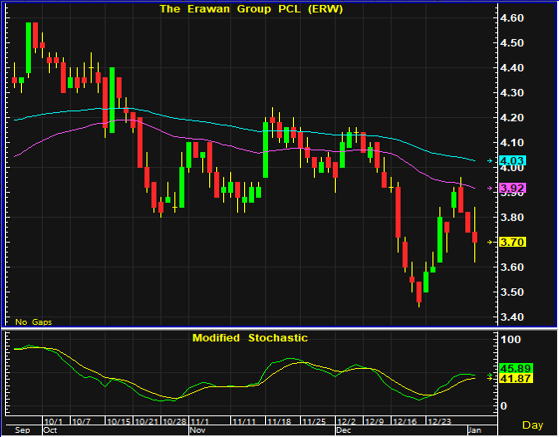559x437 pixels.
Task: Click the magenta 3.92 moving average label
Action: pos(512,188)
